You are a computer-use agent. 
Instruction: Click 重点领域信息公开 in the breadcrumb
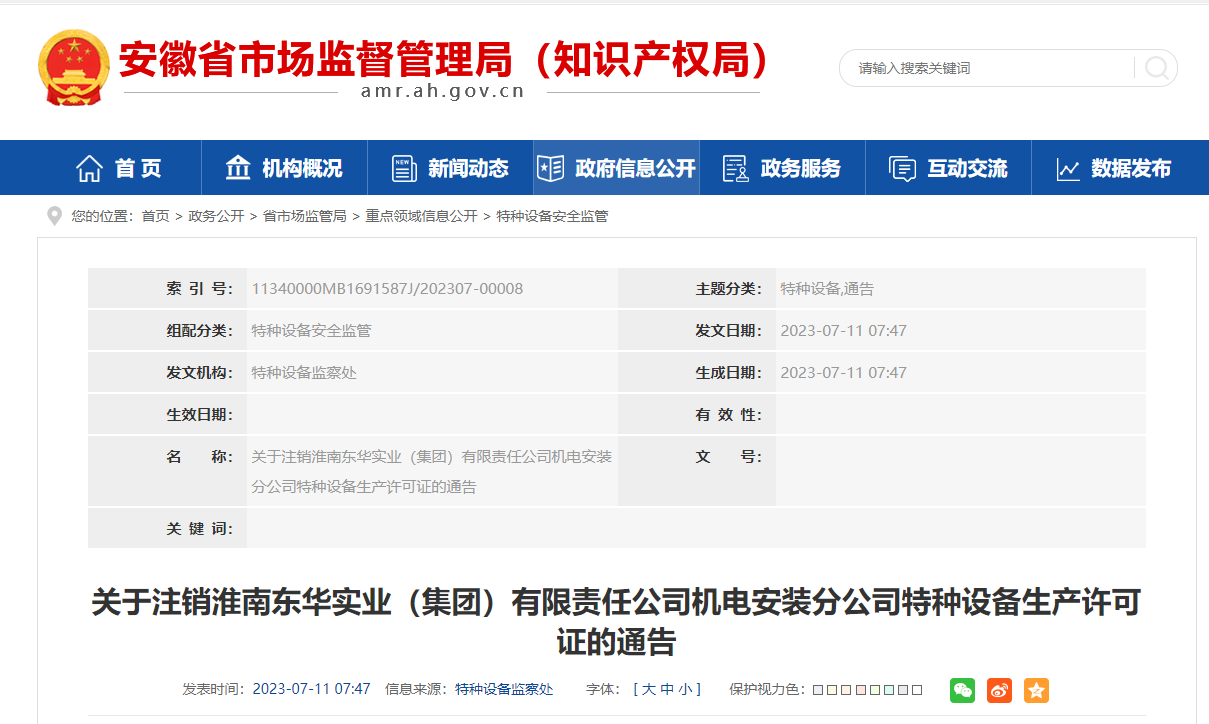421,216
